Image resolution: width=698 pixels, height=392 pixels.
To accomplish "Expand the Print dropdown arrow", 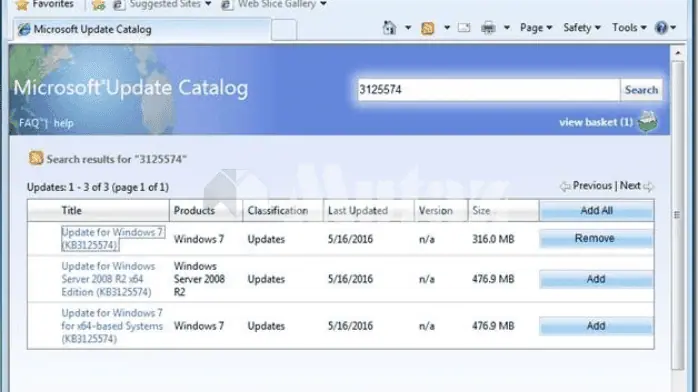I will (x=507, y=28).
